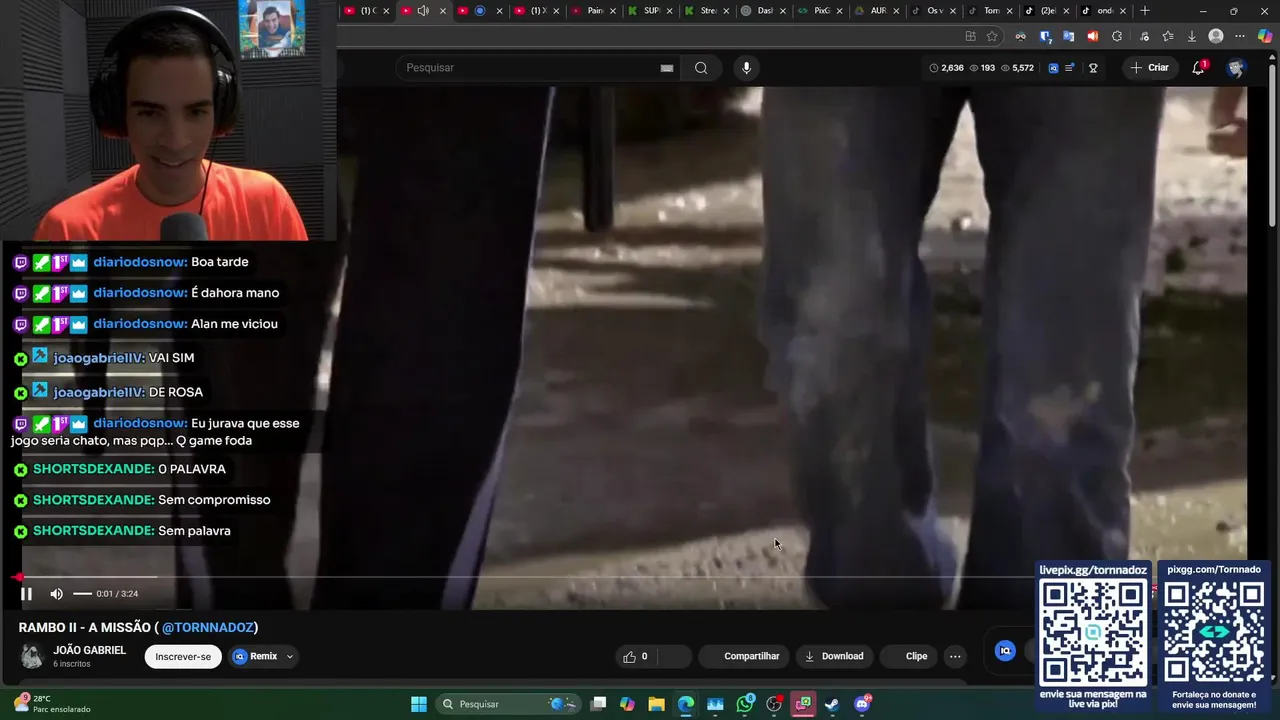Open browser profile icon in toolbar
This screenshot has height=720, width=1280.
coord(1216,36)
